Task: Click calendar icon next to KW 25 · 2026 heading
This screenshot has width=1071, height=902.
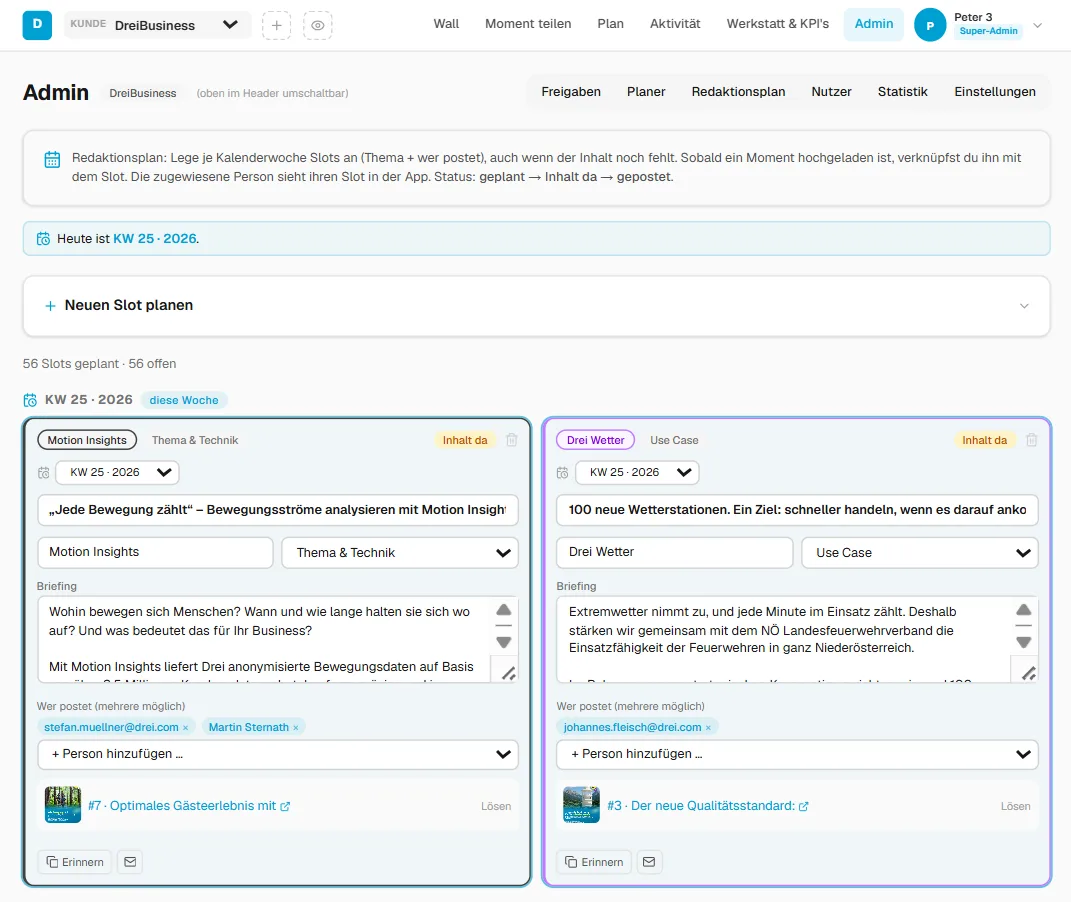Action: point(30,400)
